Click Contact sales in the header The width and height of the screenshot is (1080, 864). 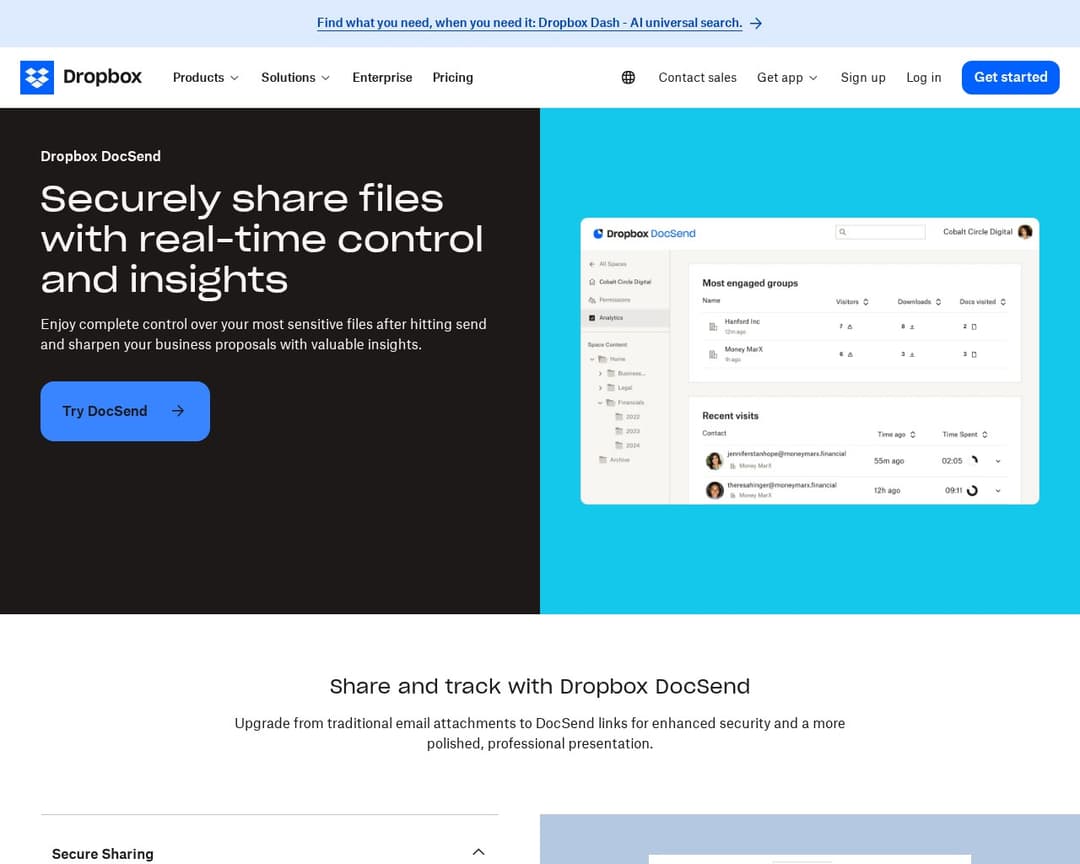(x=697, y=77)
